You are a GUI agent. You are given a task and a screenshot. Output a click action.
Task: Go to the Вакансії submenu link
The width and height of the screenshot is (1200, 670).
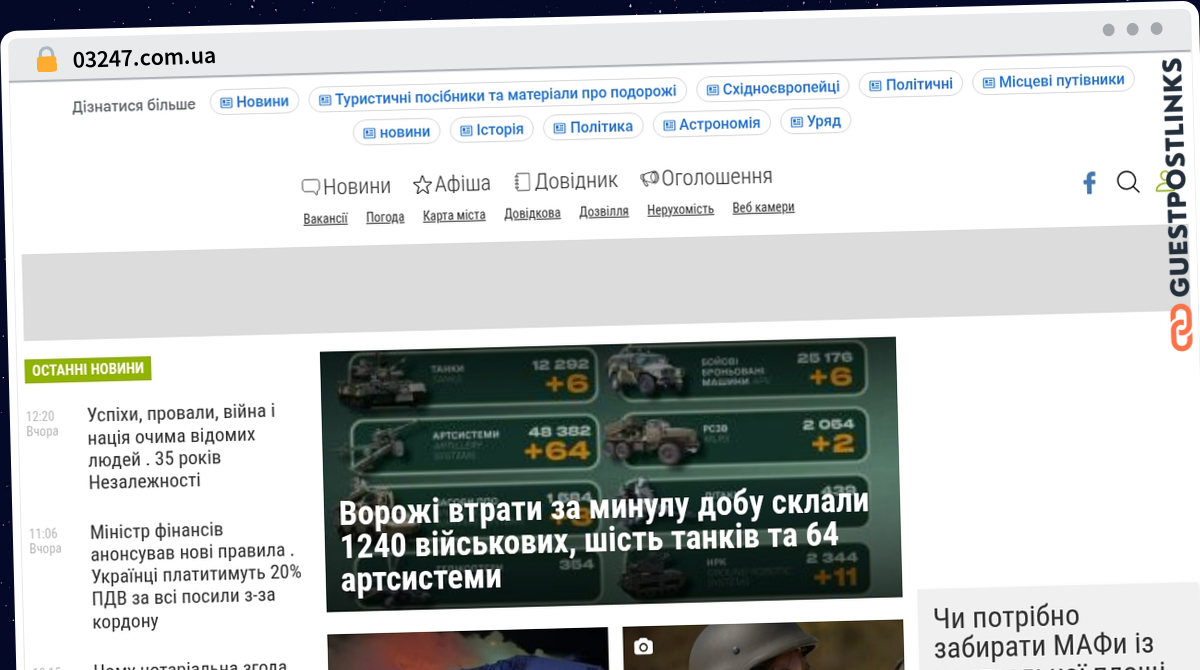[326, 218]
